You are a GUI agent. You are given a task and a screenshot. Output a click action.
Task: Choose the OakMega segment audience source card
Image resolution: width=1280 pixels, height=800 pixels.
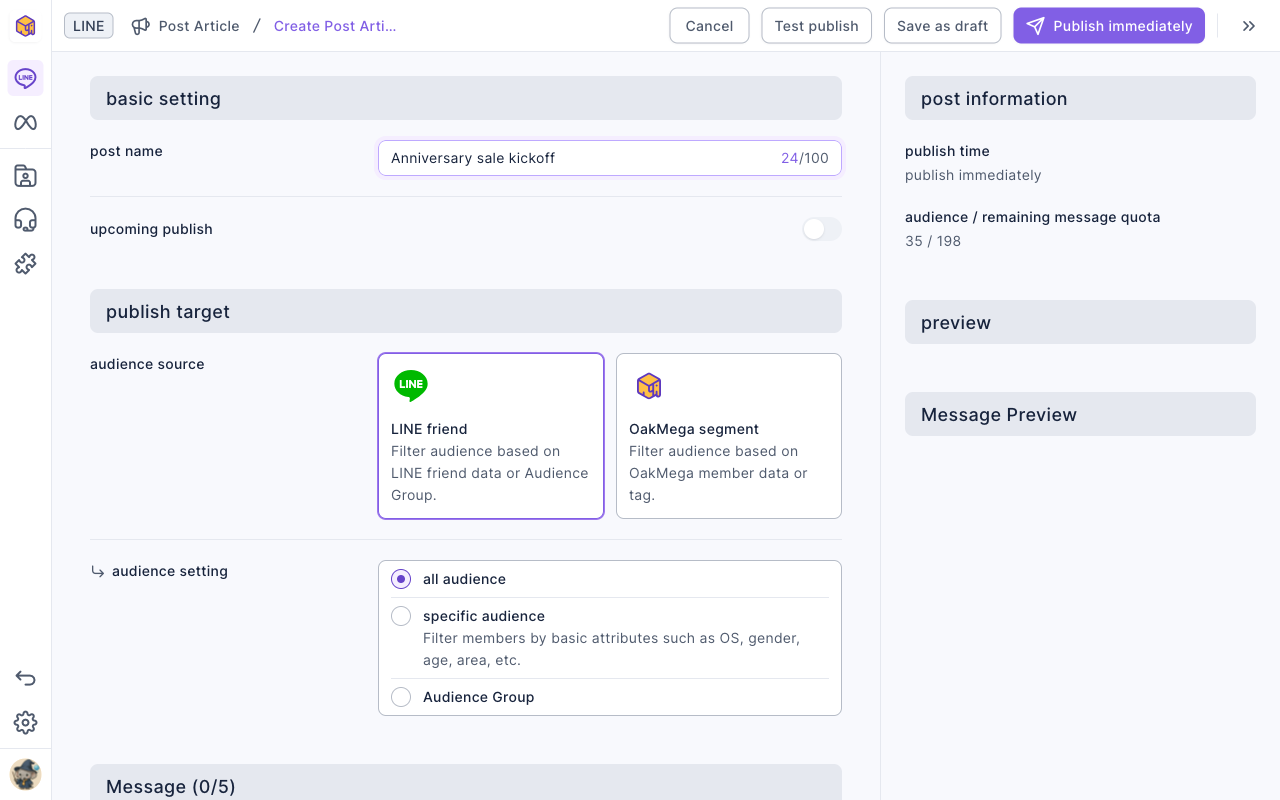[x=729, y=436]
